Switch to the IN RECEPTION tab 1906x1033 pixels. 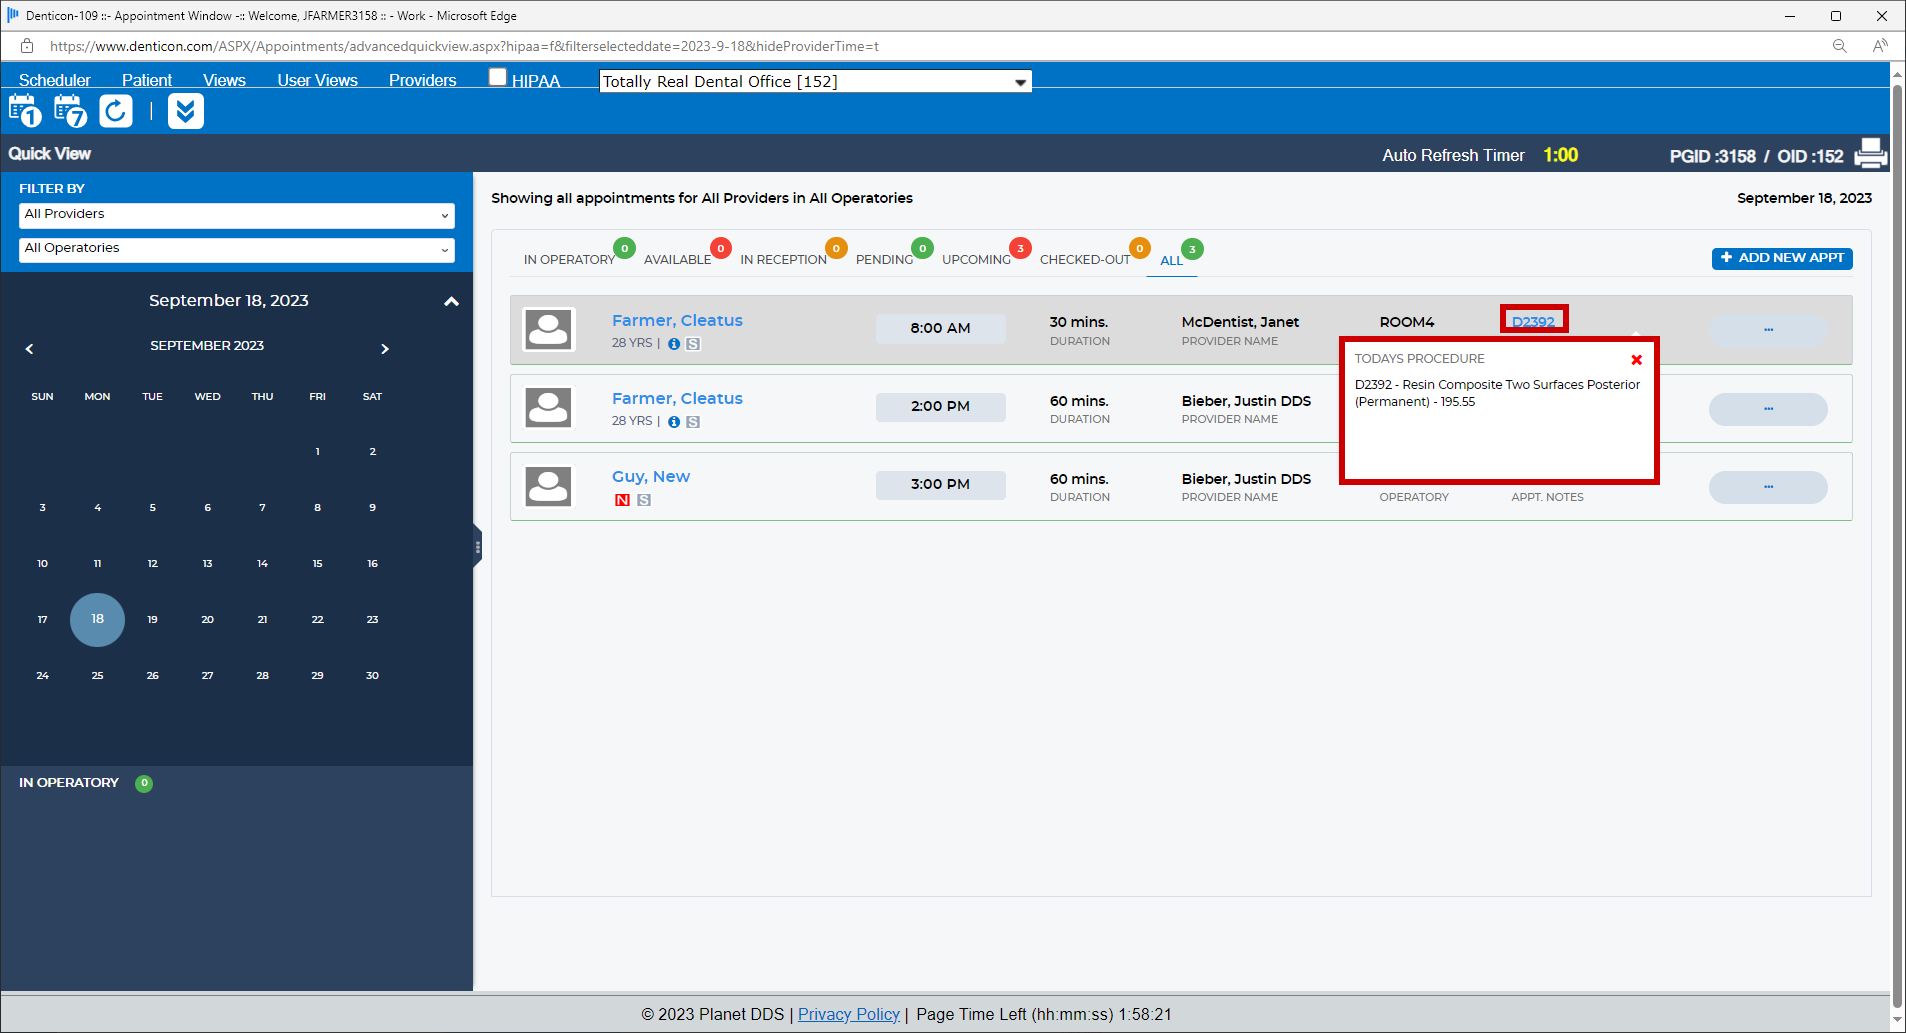click(x=783, y=259)
